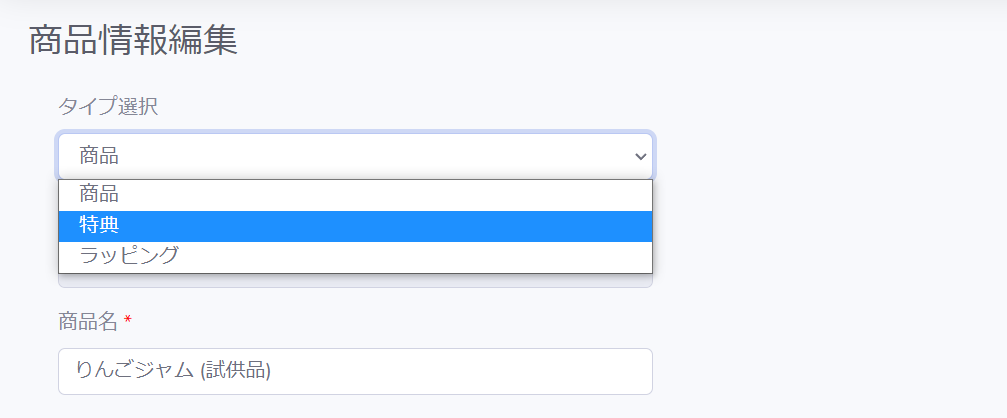Click the タイプ選択 label

108,107
